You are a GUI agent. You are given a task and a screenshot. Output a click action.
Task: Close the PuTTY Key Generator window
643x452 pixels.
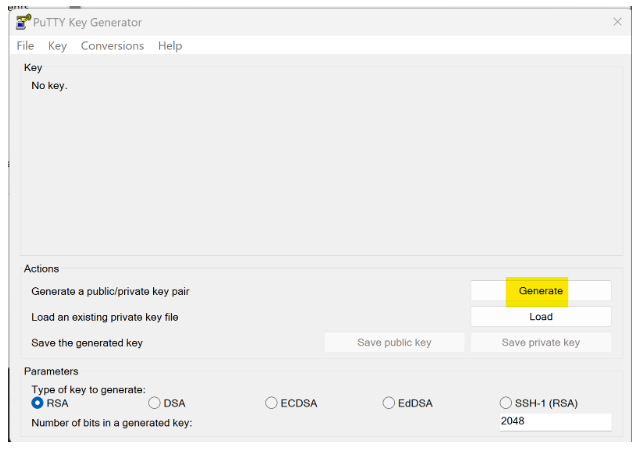click(616, 22)
